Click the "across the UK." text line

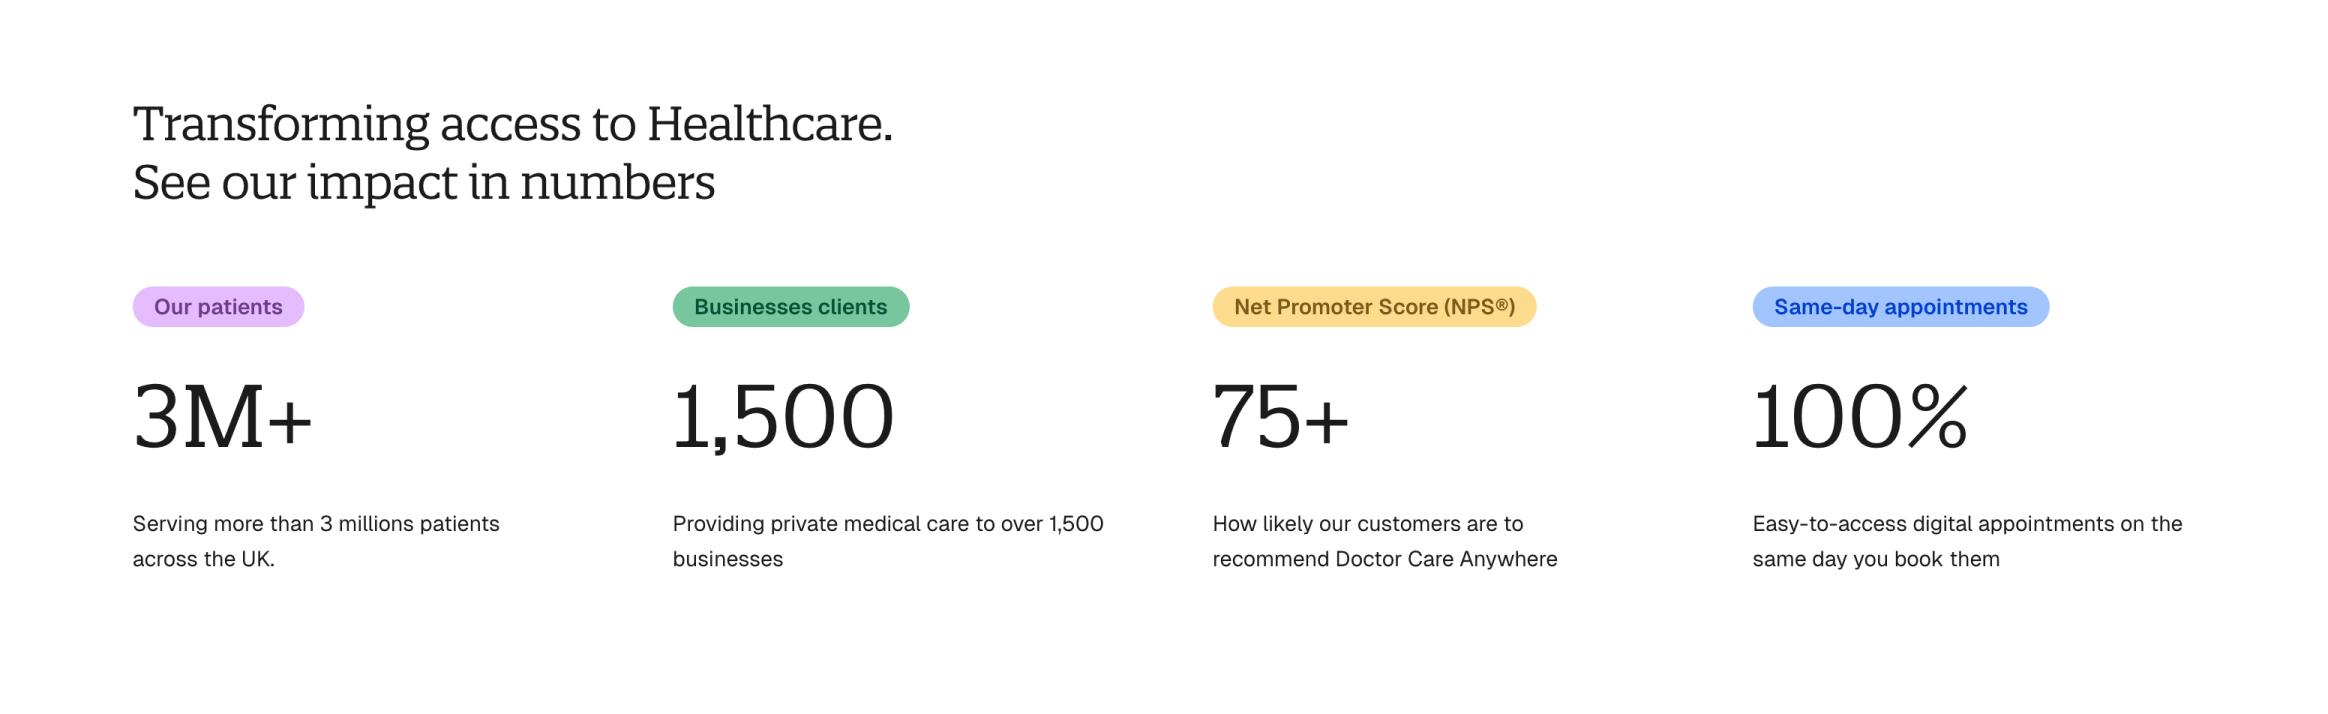[x=203, y=559]
